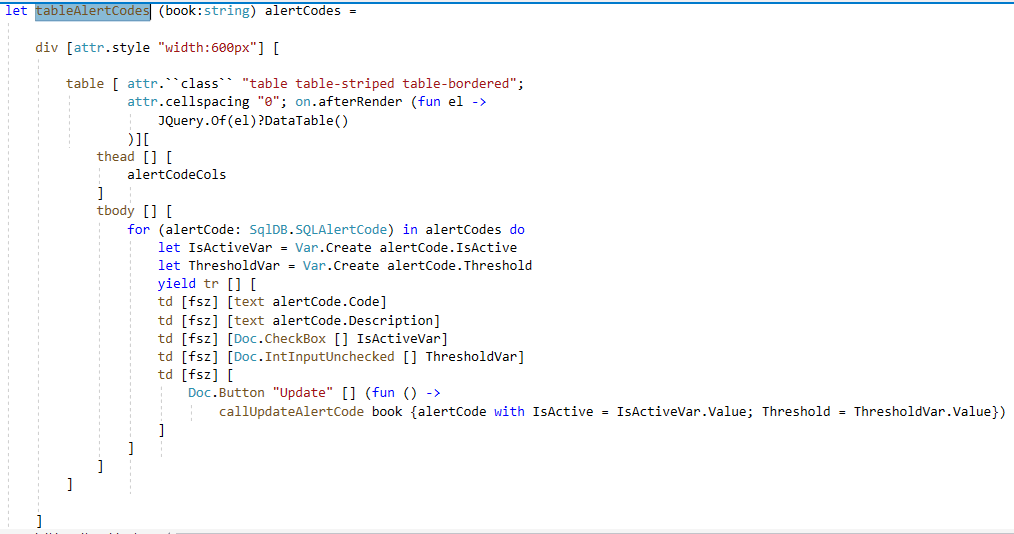Click the "0" cellspacing value string
The image size is (1014, 534).
pyautogui.click(x=268, y=102)
